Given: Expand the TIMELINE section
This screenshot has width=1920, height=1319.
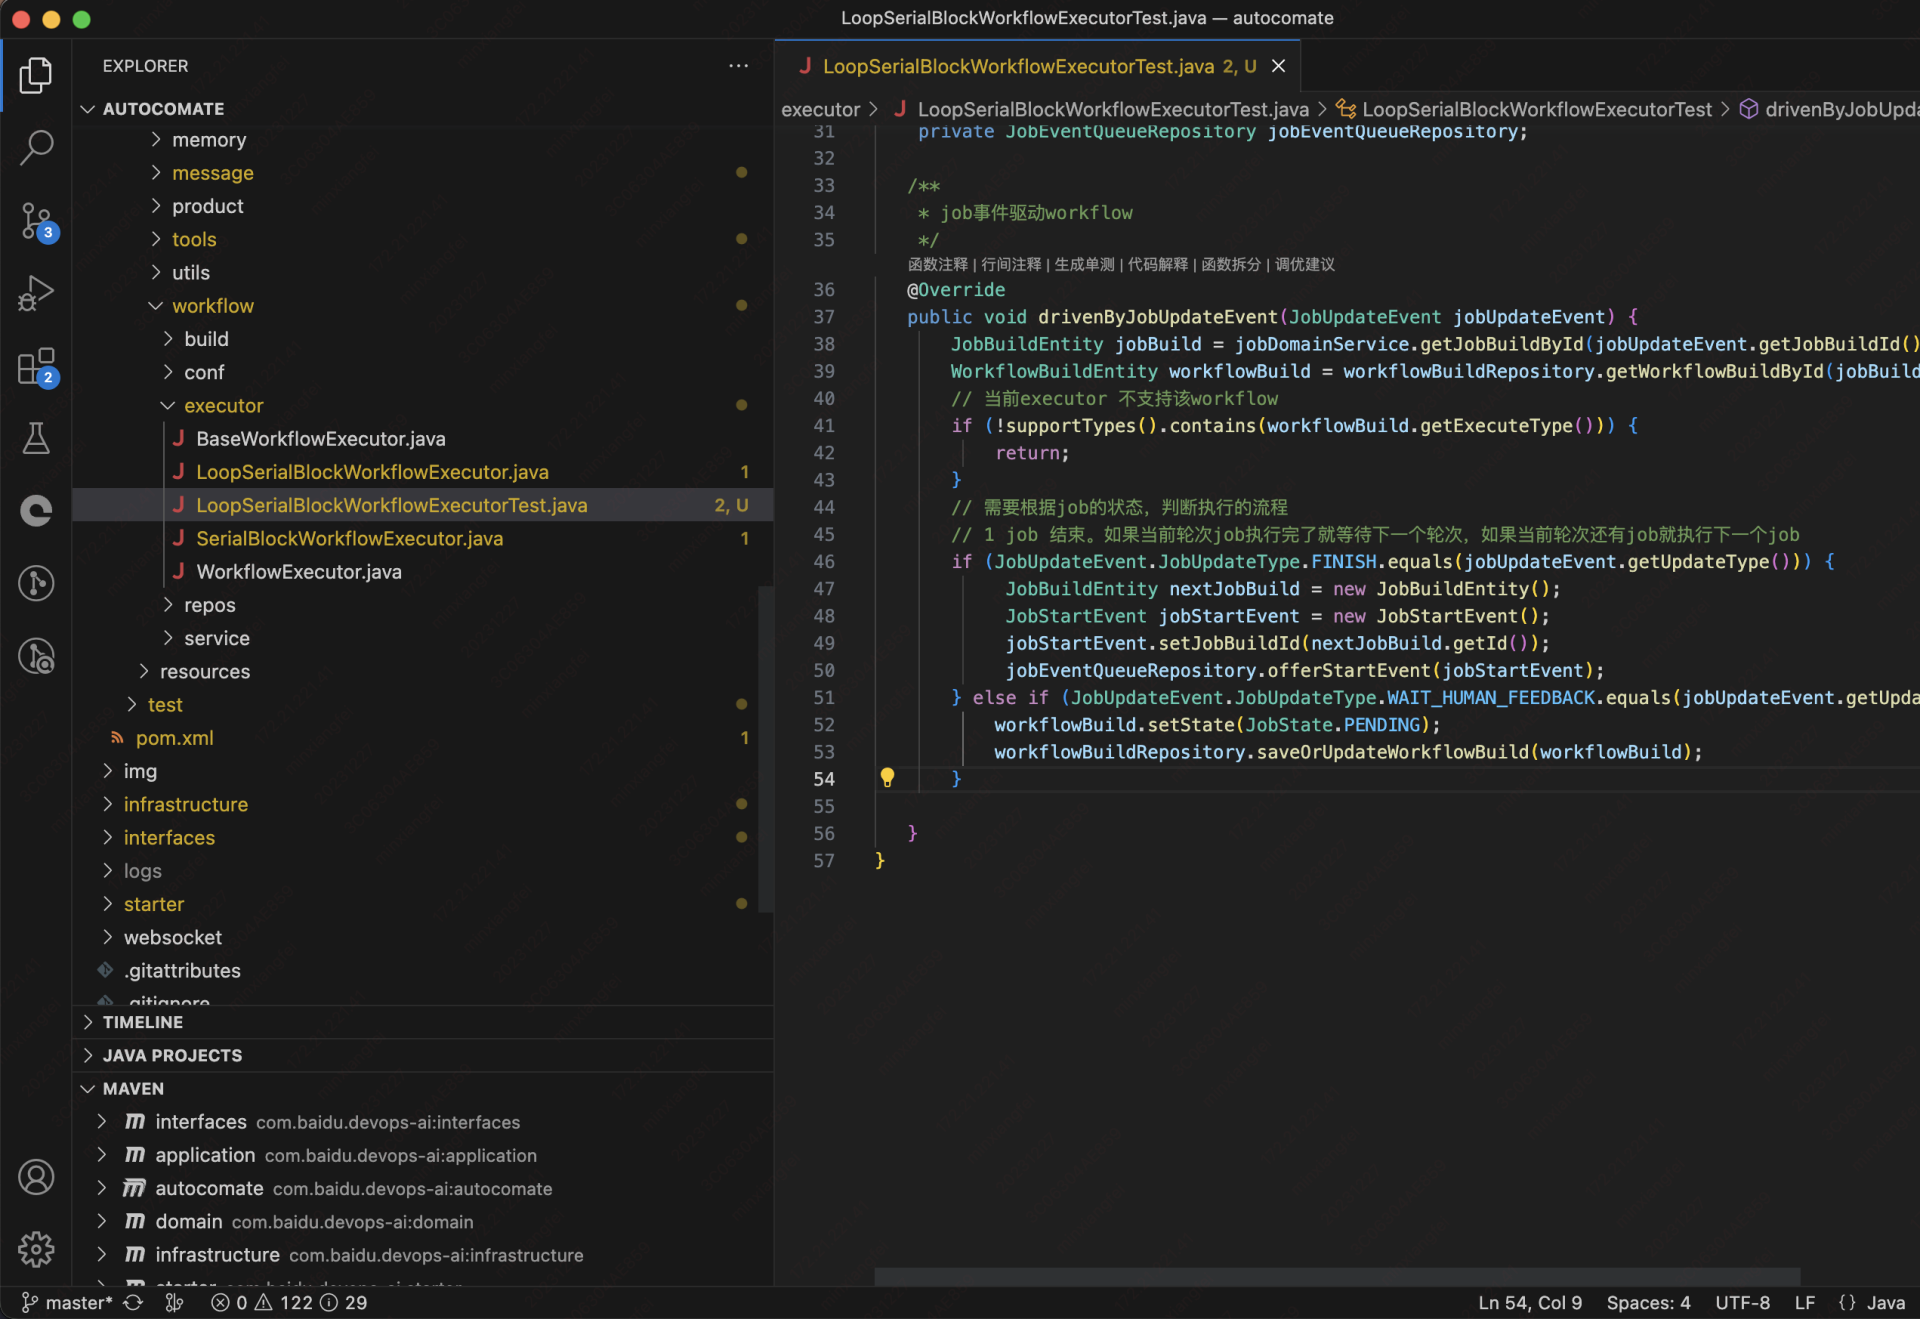Looking at the screenshot, I should (88, 1022).
